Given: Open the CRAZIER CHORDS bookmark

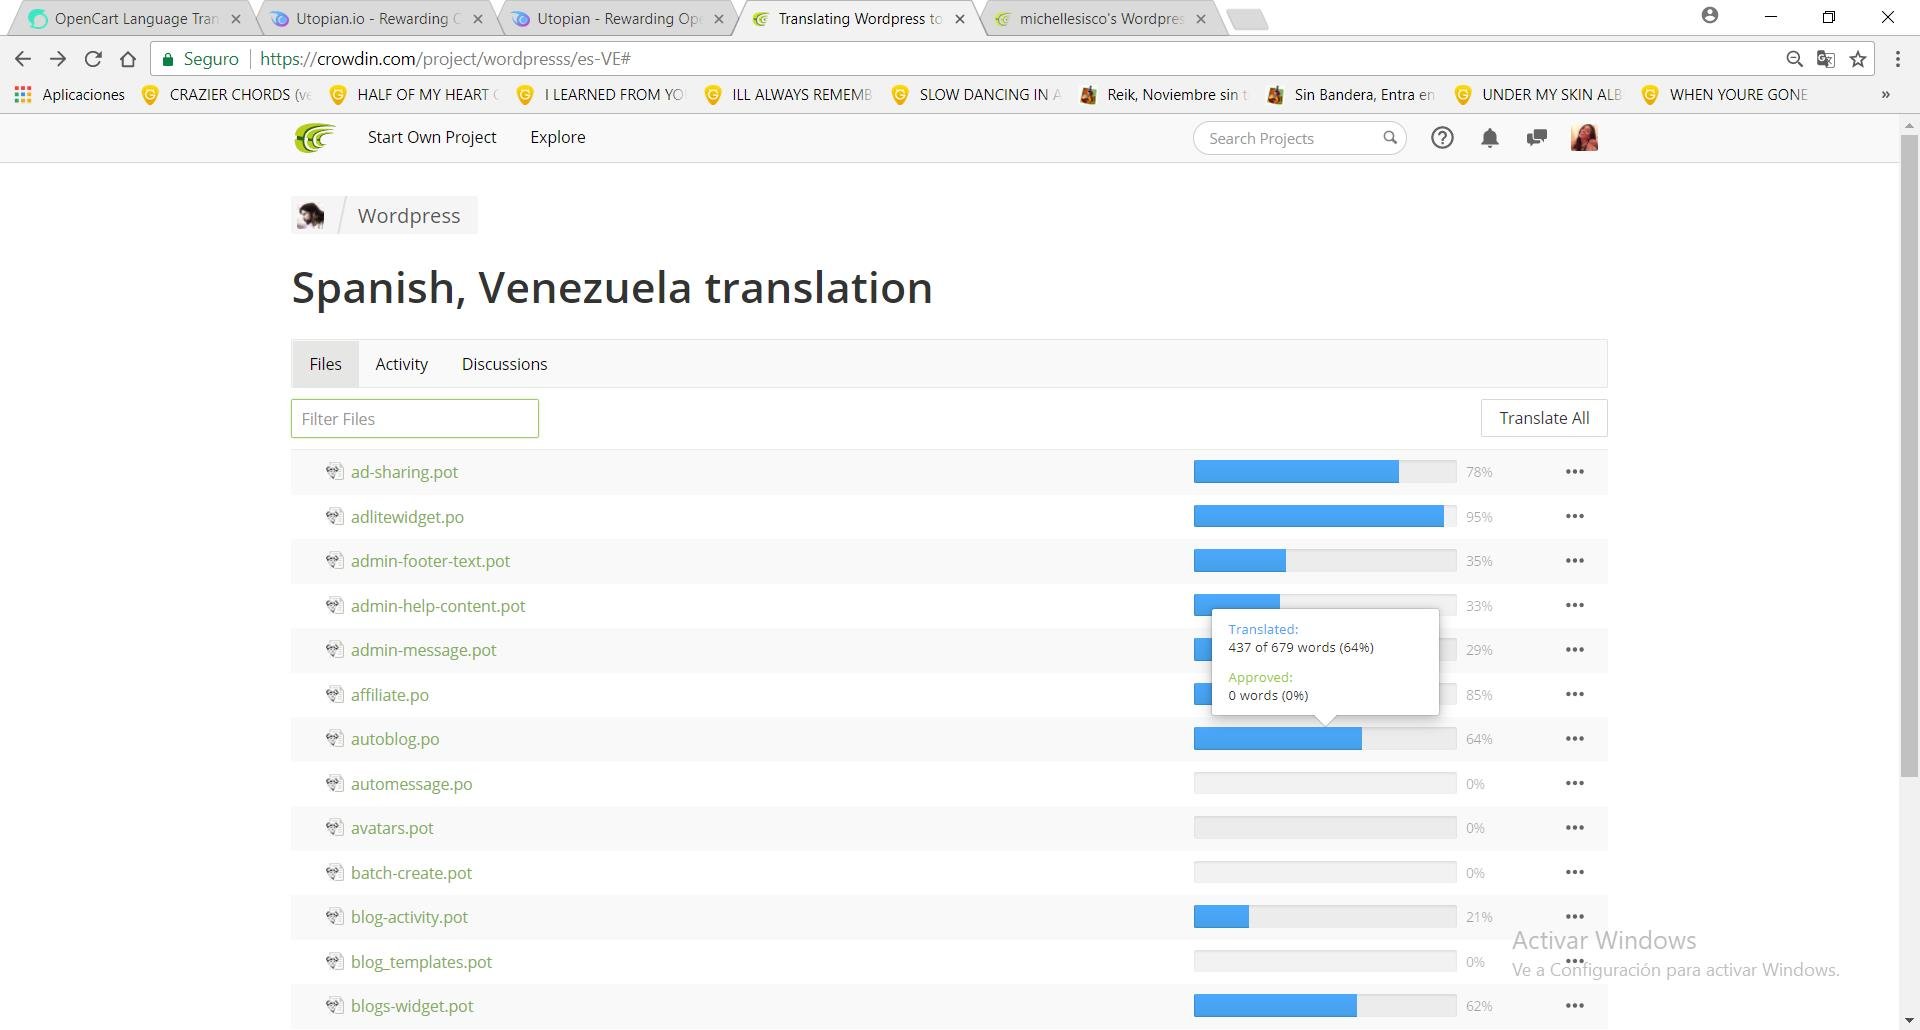Looking at the screenshot, I should 226,94.
